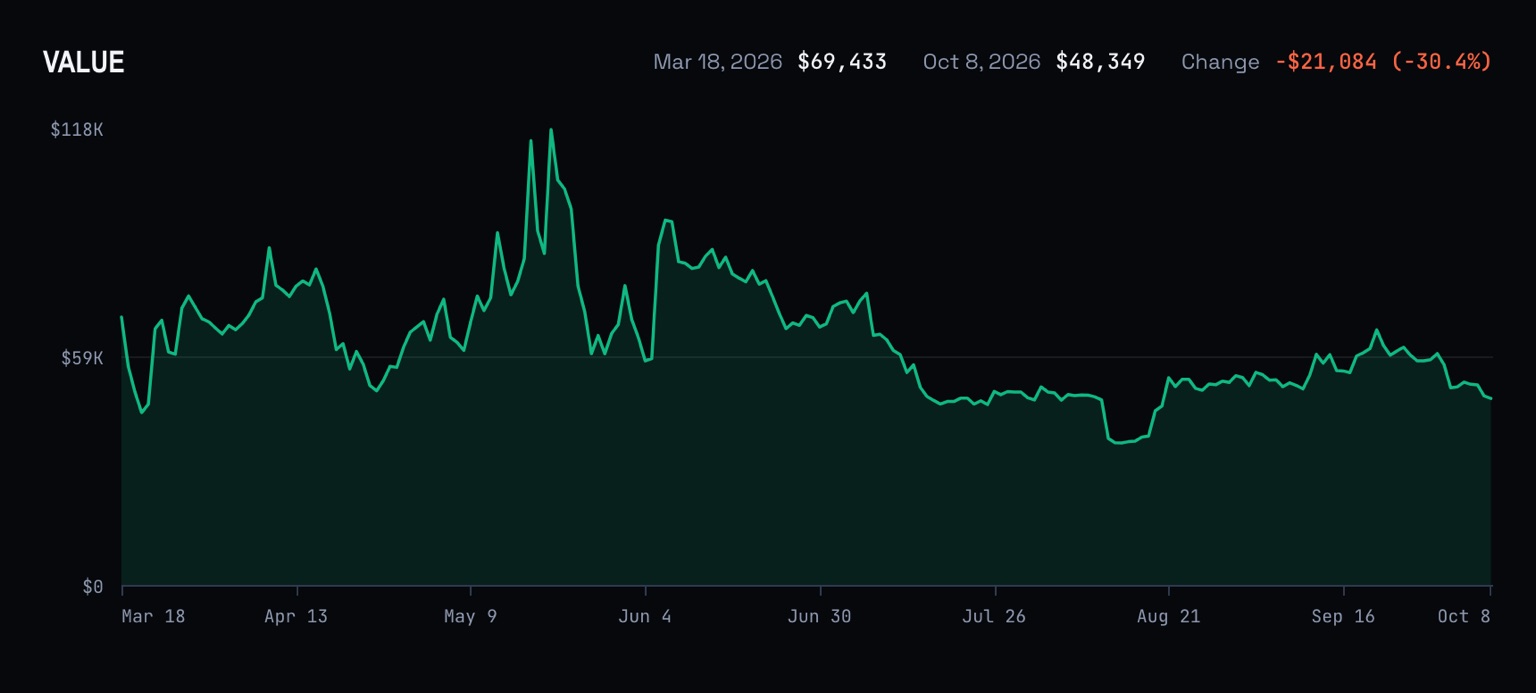Click the $59K y-axis label

[82, 357]
